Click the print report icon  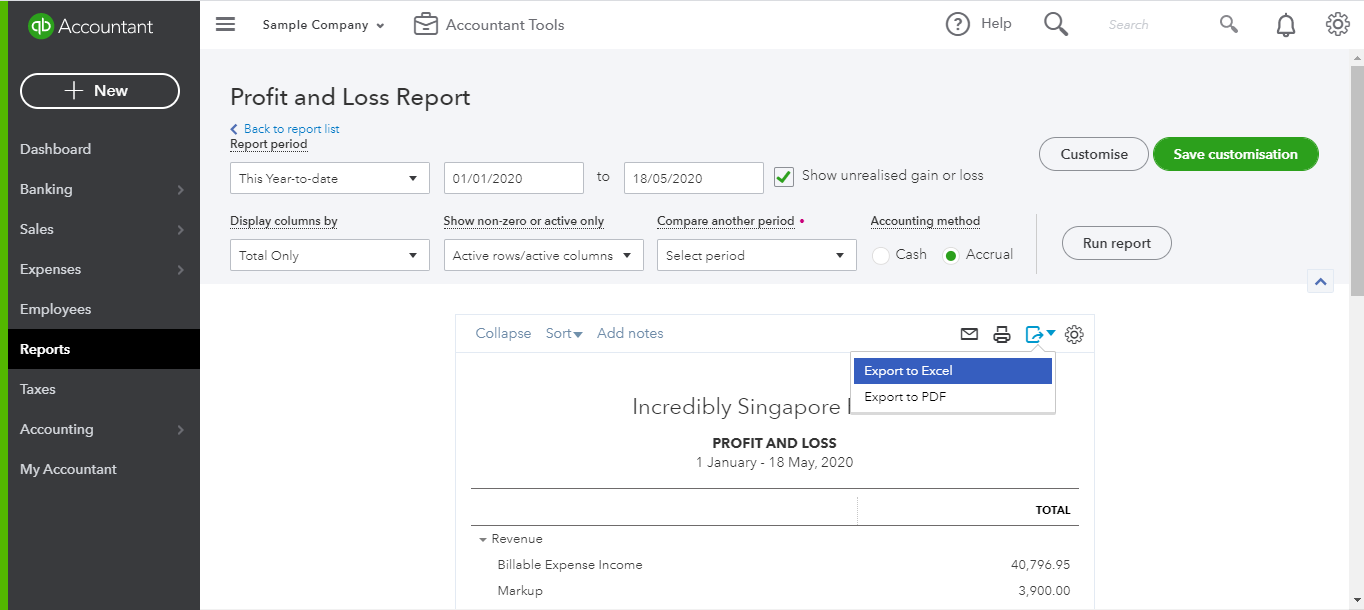pyautogui.click(x=1002, y=334)
